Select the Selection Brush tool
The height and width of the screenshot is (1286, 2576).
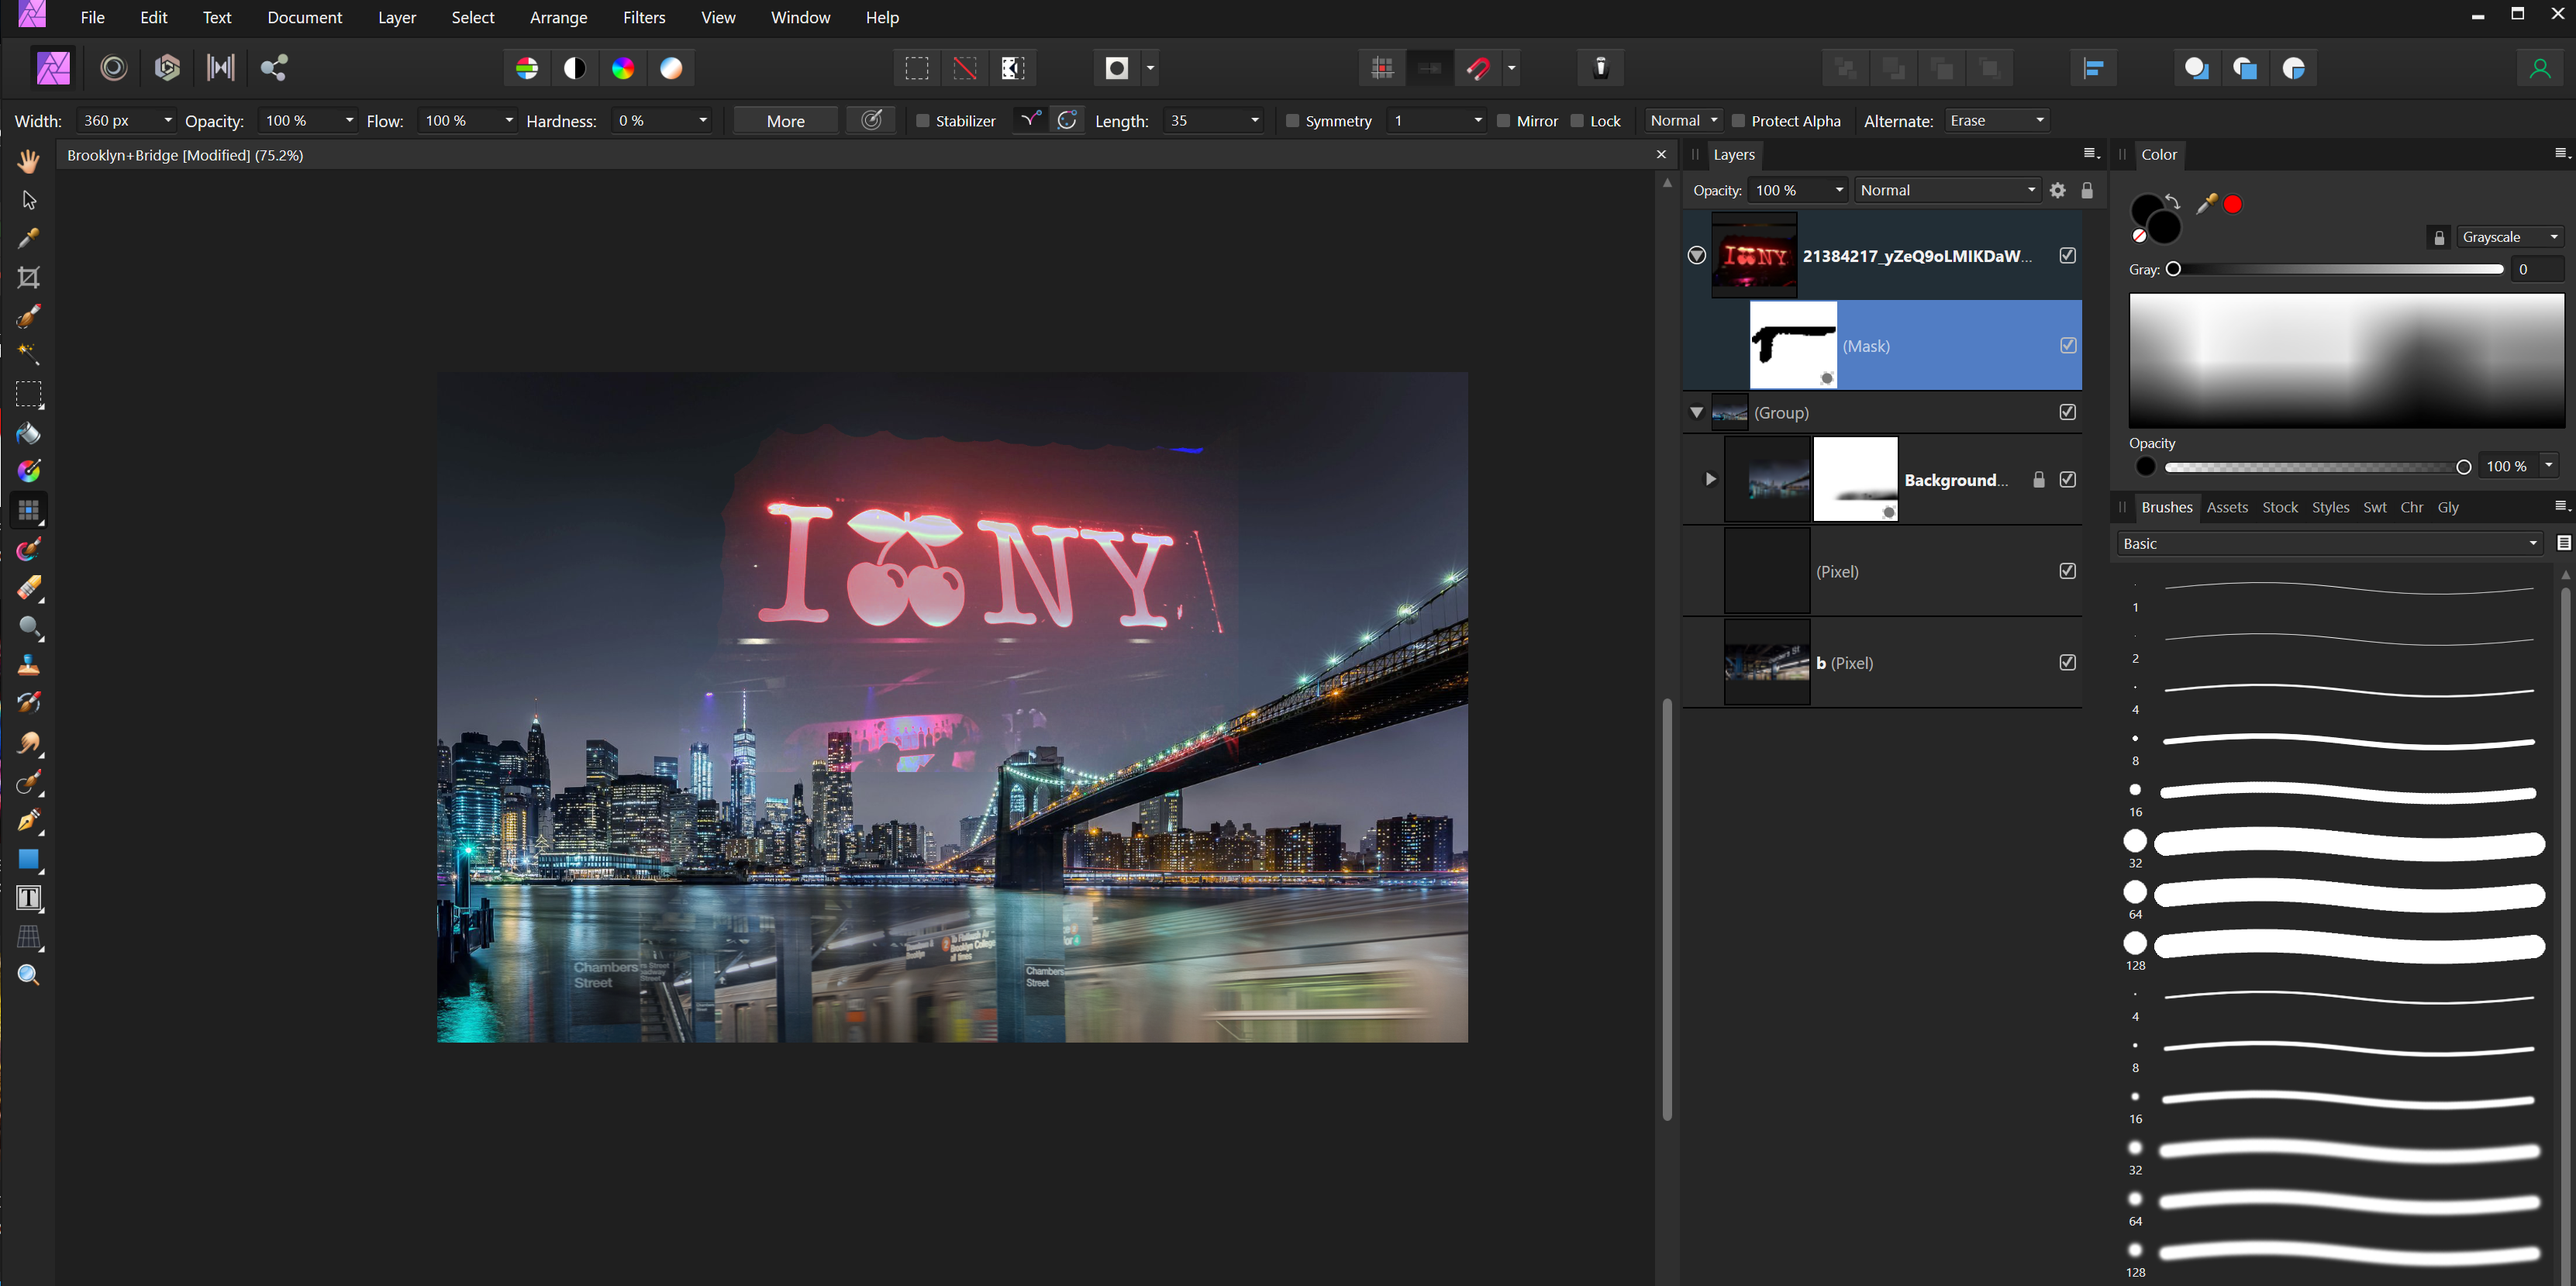29,316
